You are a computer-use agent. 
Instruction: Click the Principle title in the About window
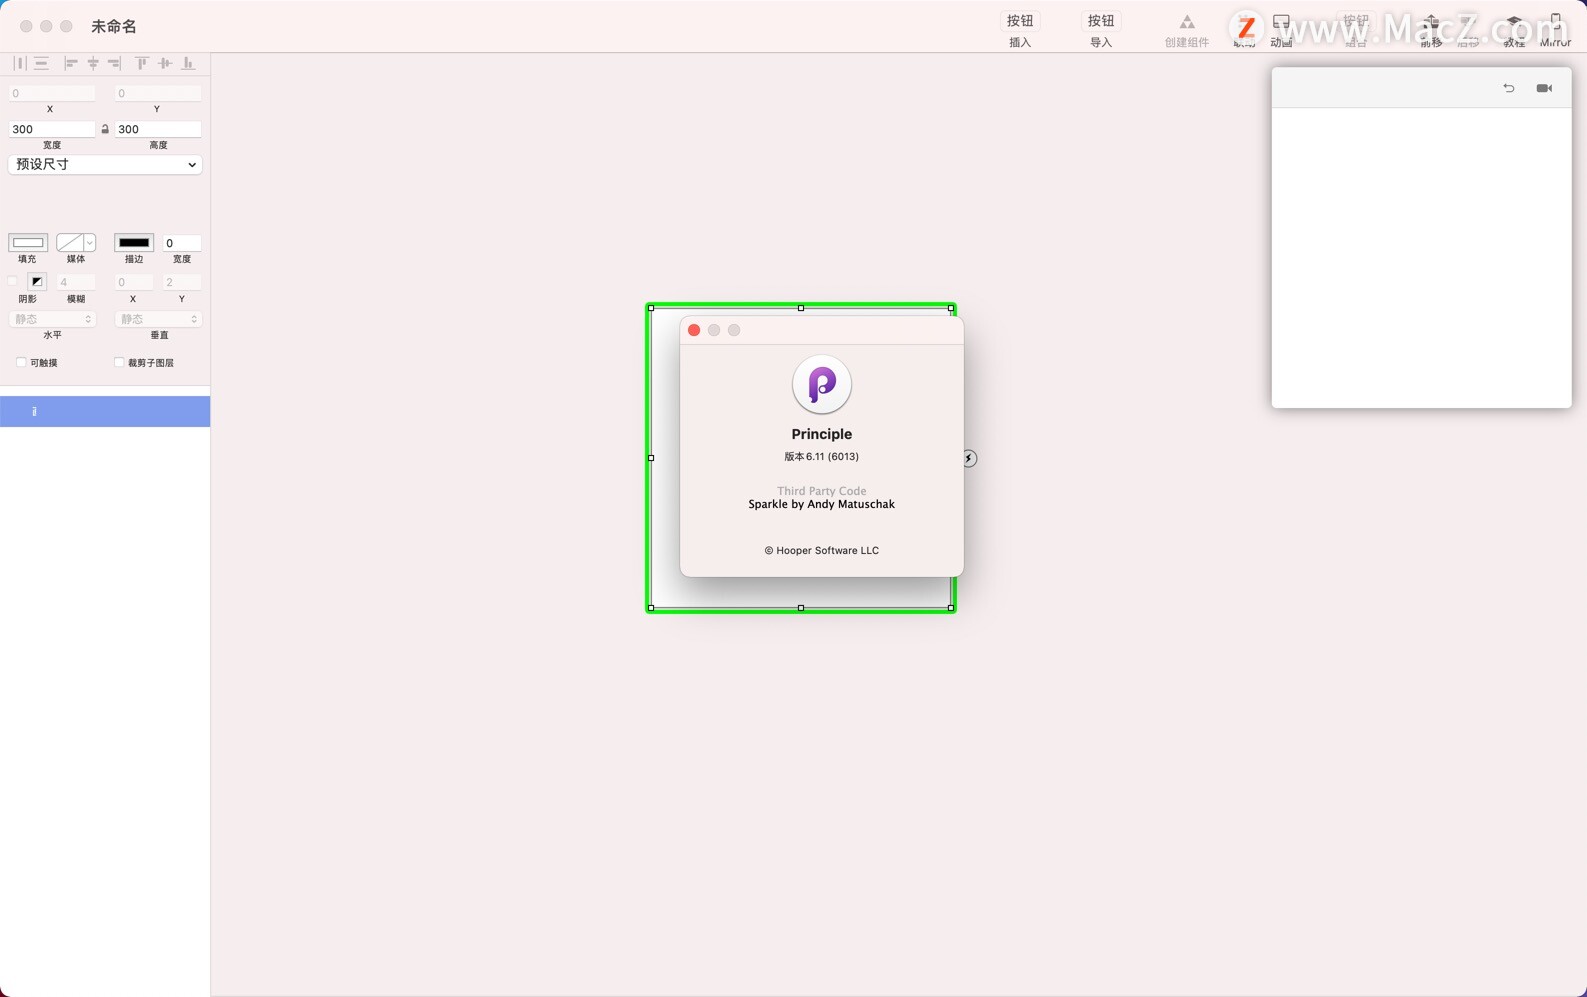tap(822, 434)
